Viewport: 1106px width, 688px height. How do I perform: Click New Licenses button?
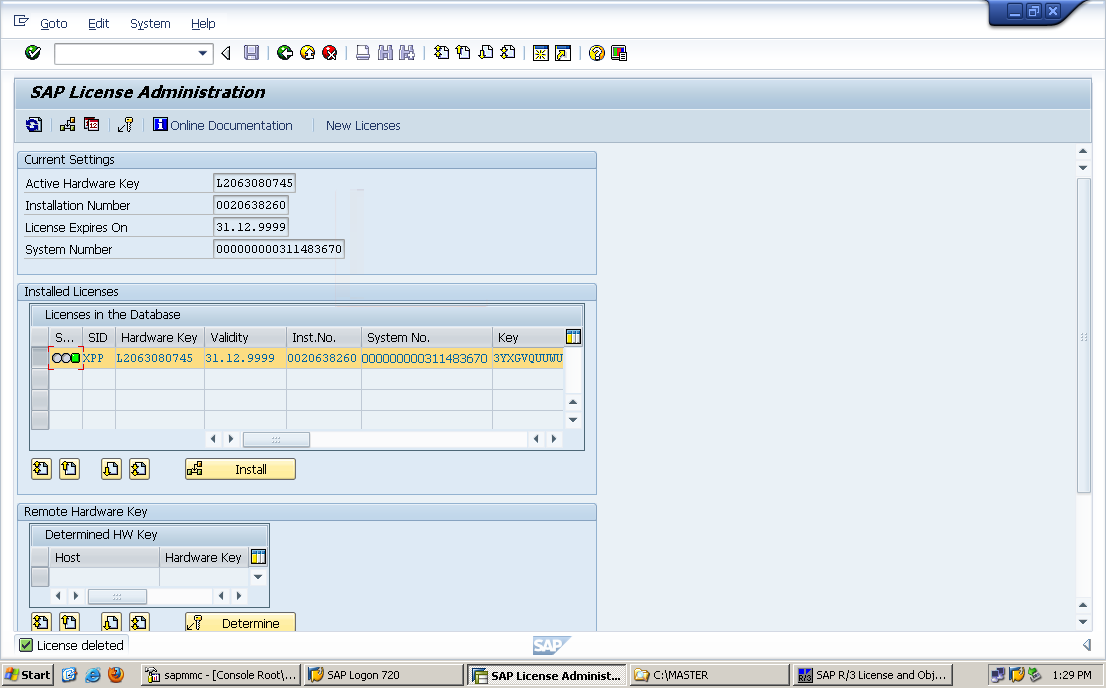click(x=363, y=125)
